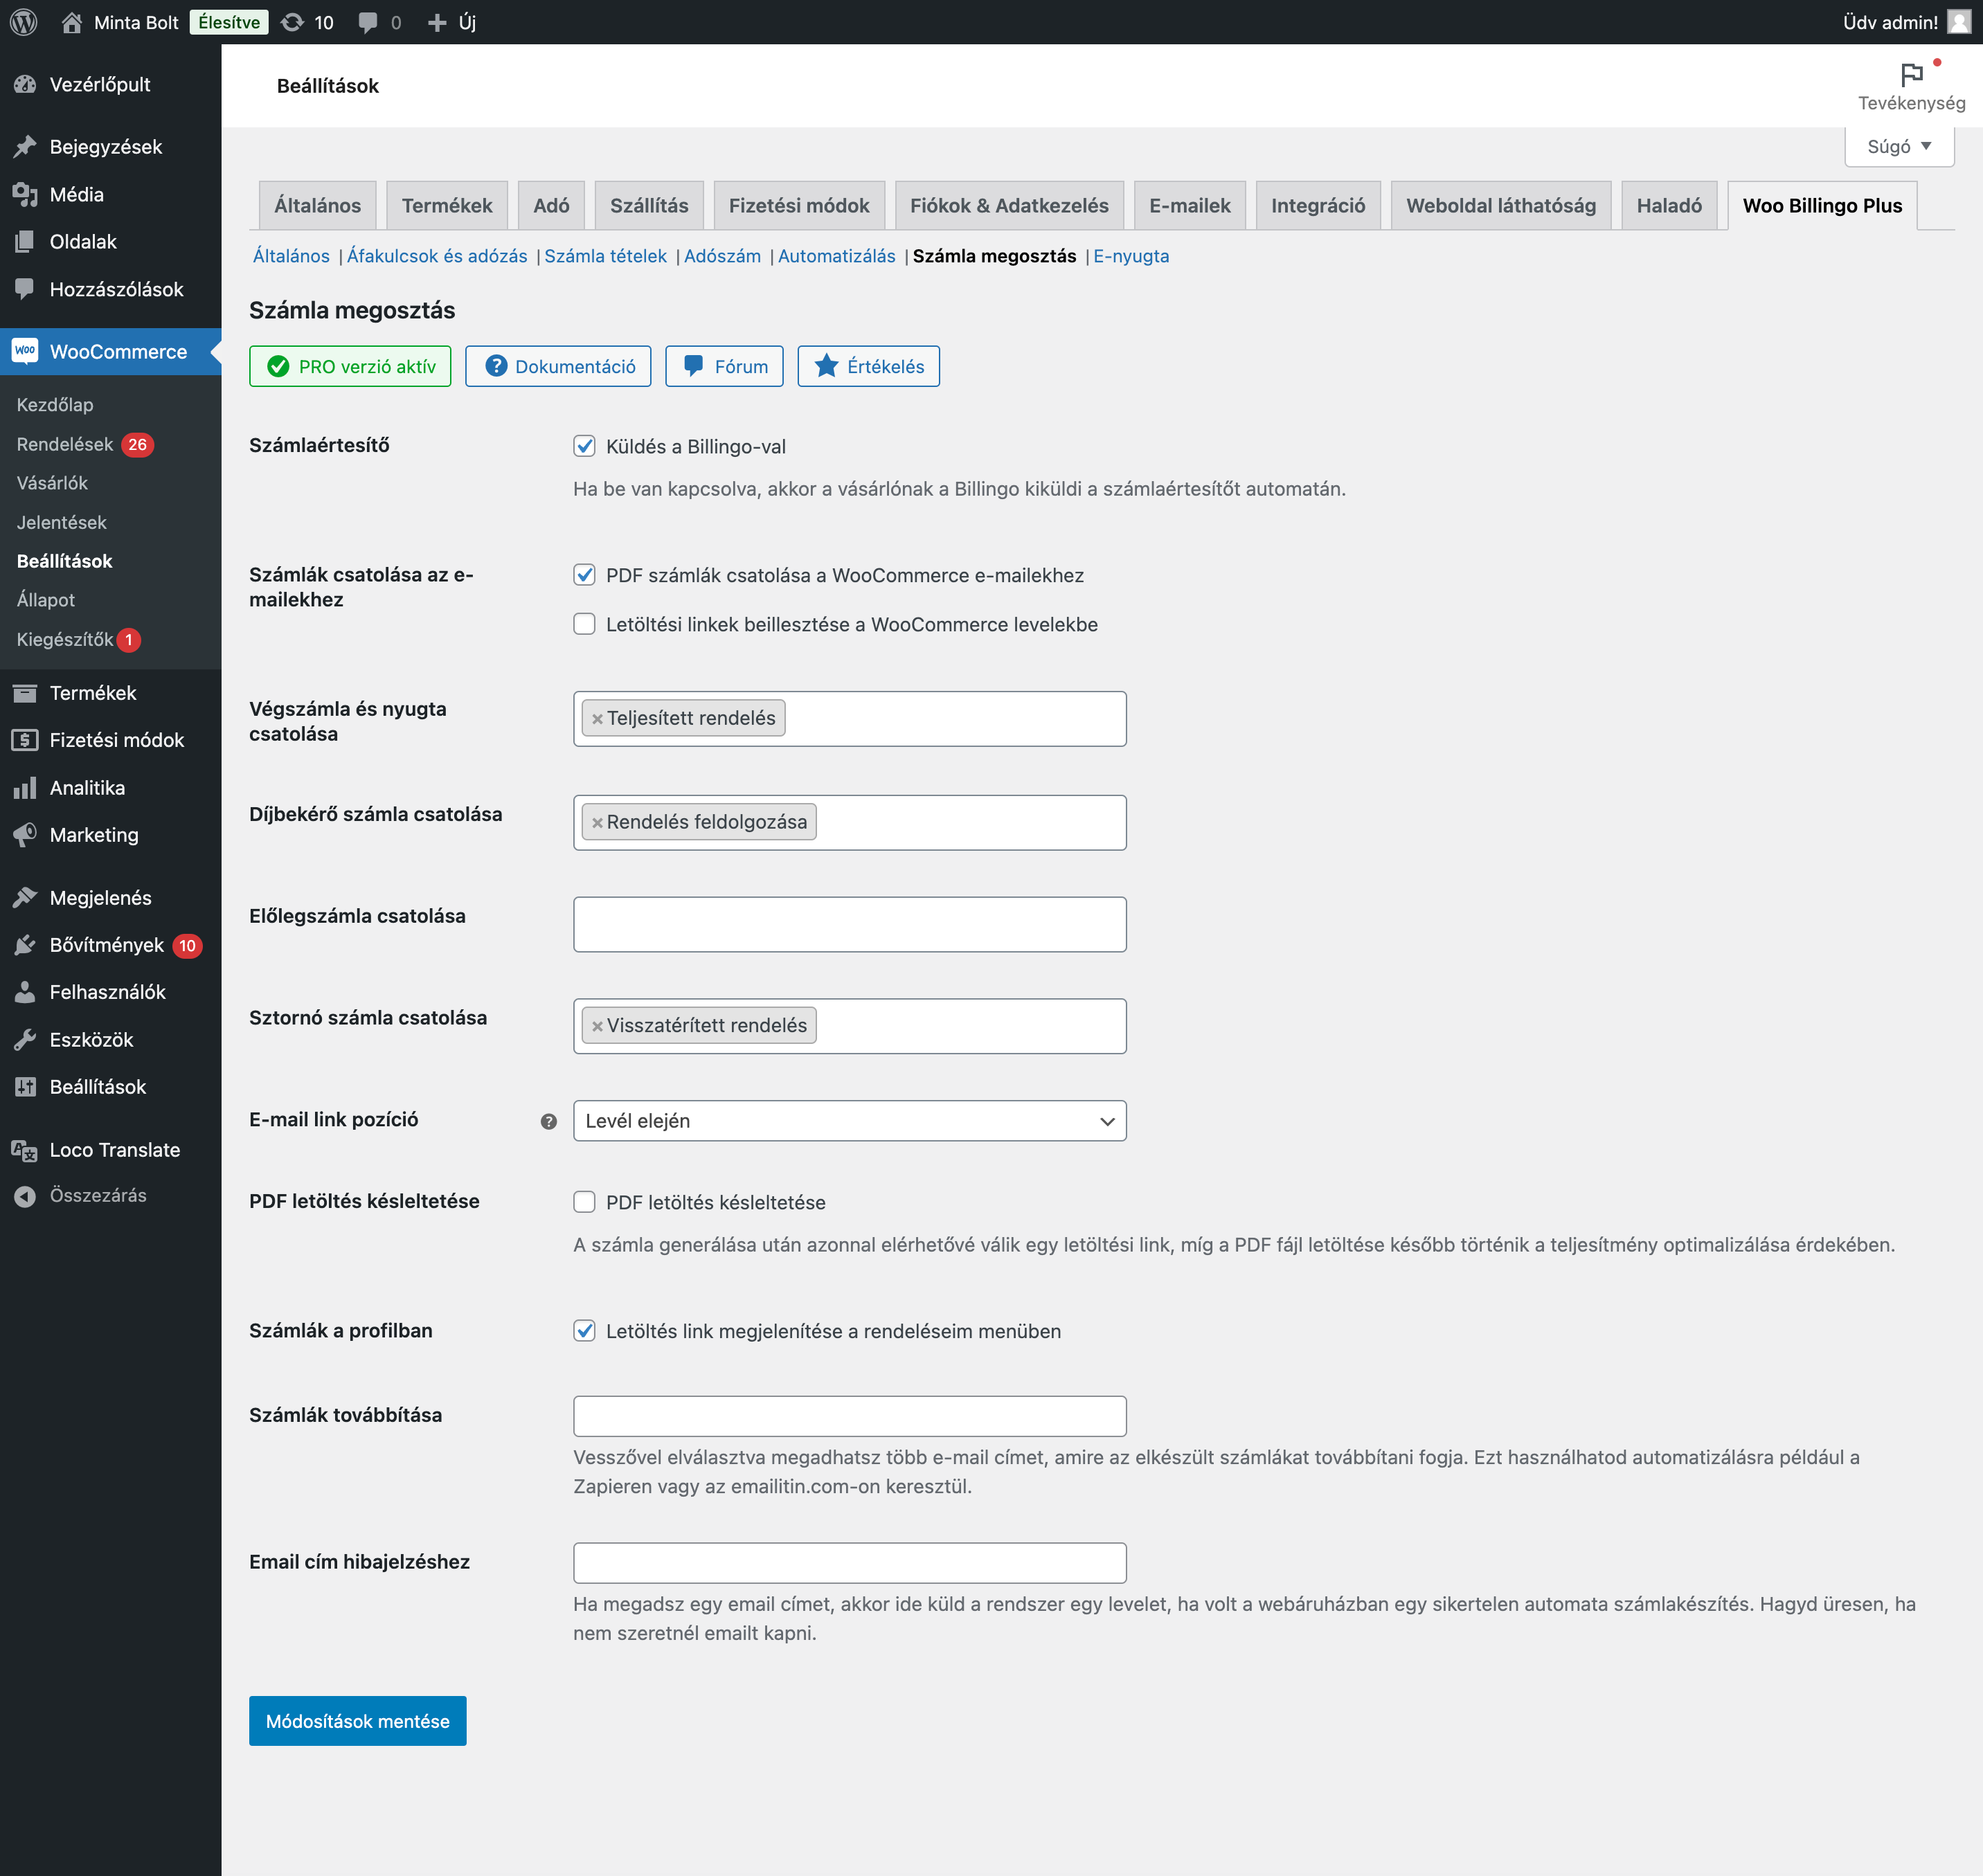
Task: Click the star icon on Értékelés
Action: coord(826,366)
